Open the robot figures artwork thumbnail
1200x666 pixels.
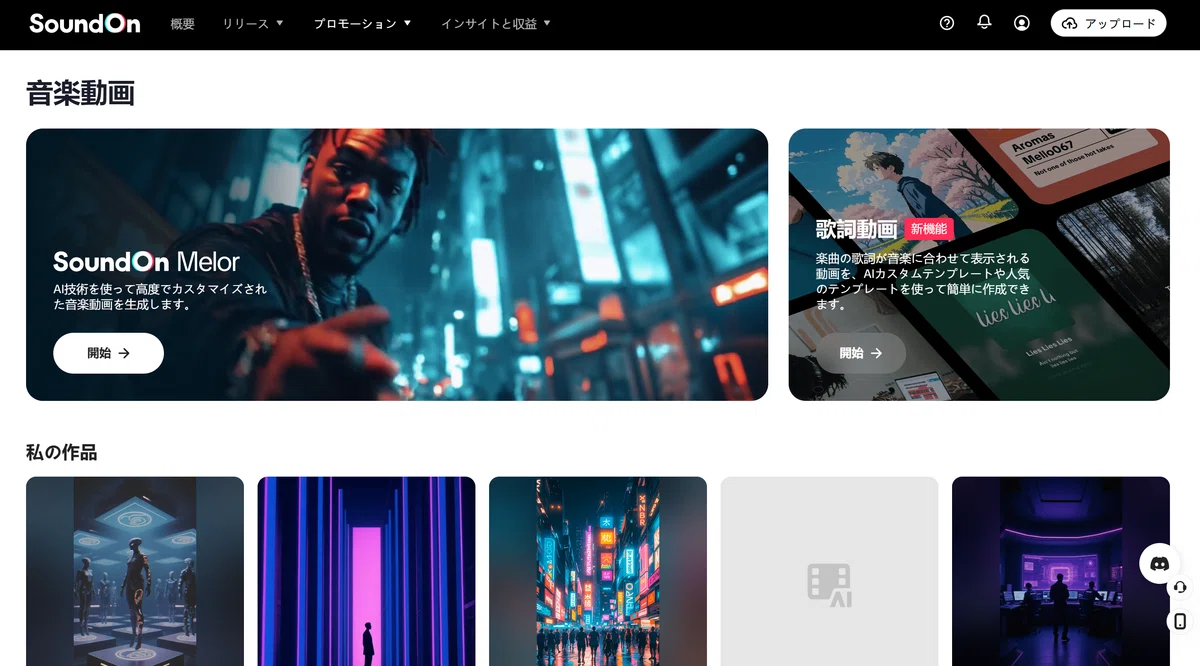coord(135,571)
